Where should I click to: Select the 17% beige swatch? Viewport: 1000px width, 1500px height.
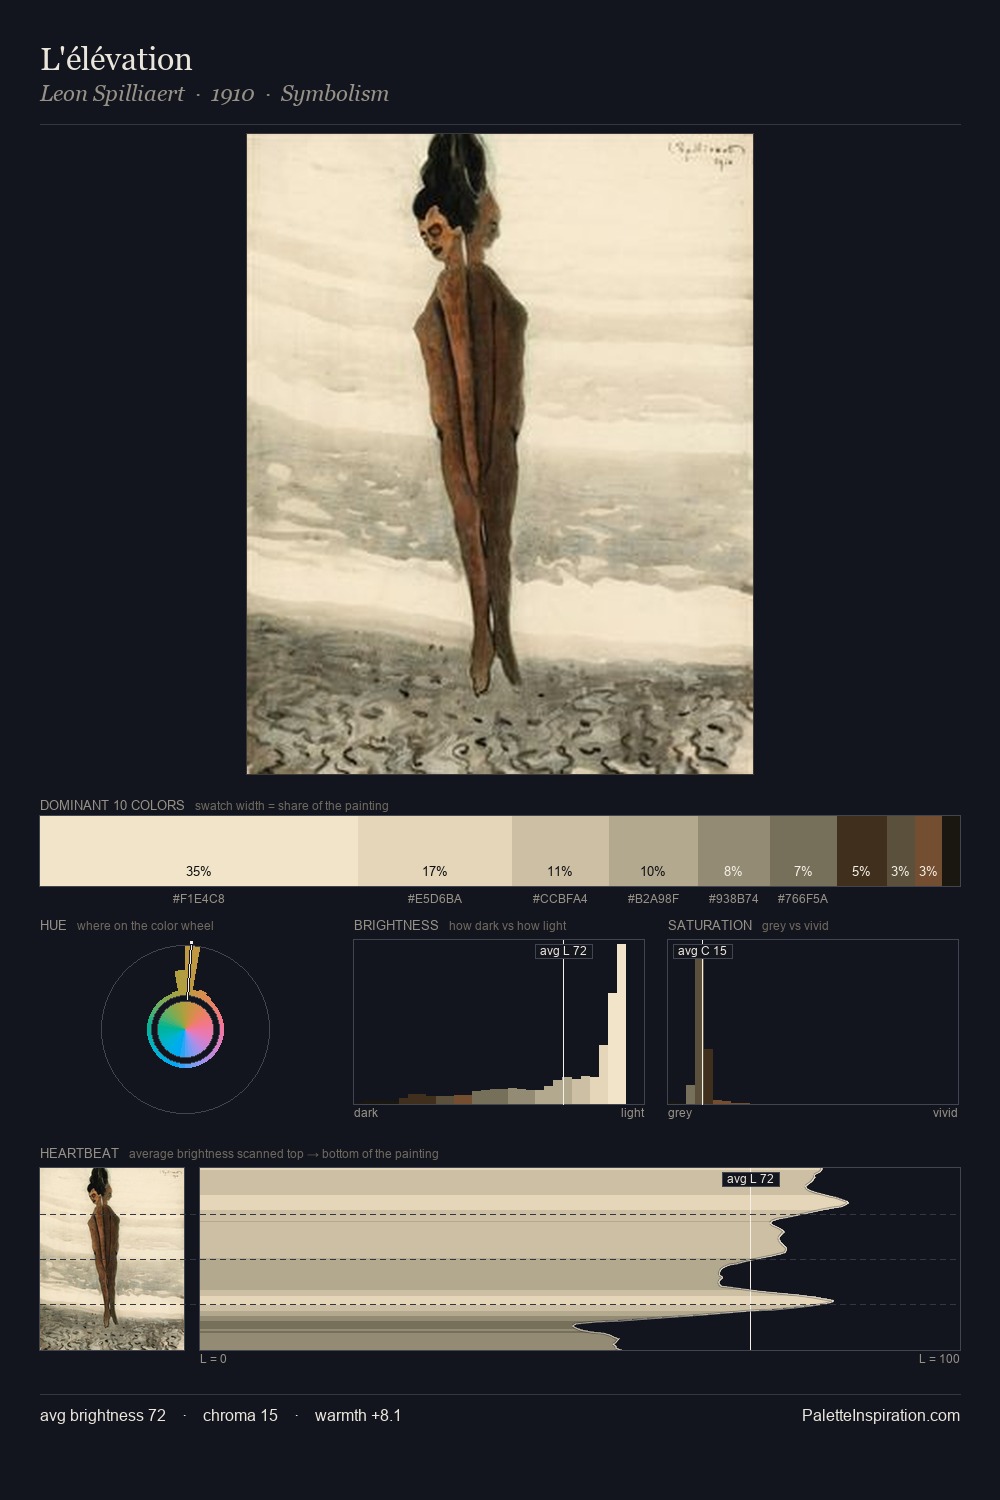pos(435,851)
